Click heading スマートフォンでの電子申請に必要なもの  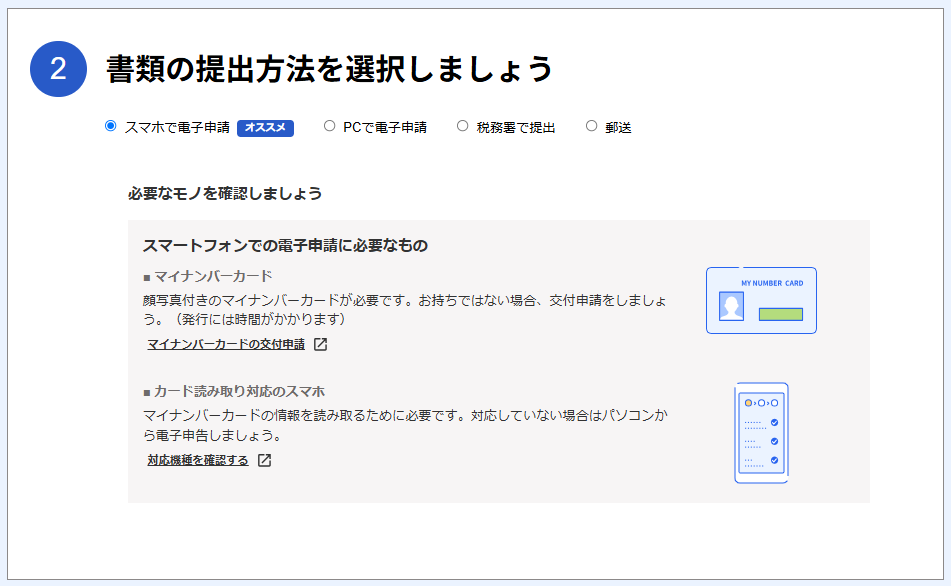tap(285, 245)
